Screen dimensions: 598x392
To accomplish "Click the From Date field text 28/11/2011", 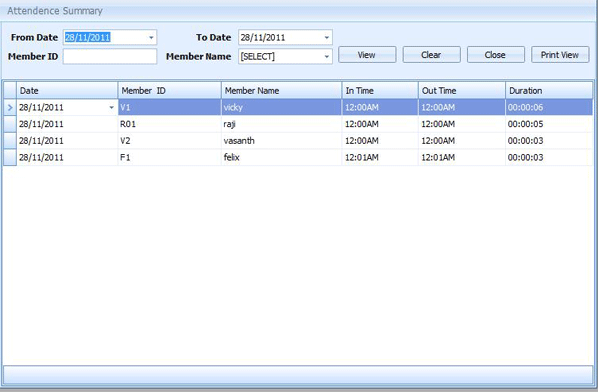I will pyautogui.click(x=88, y=37).
